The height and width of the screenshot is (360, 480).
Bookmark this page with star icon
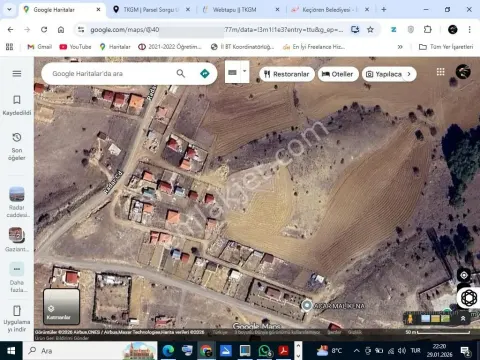click(x=370, y=30)
